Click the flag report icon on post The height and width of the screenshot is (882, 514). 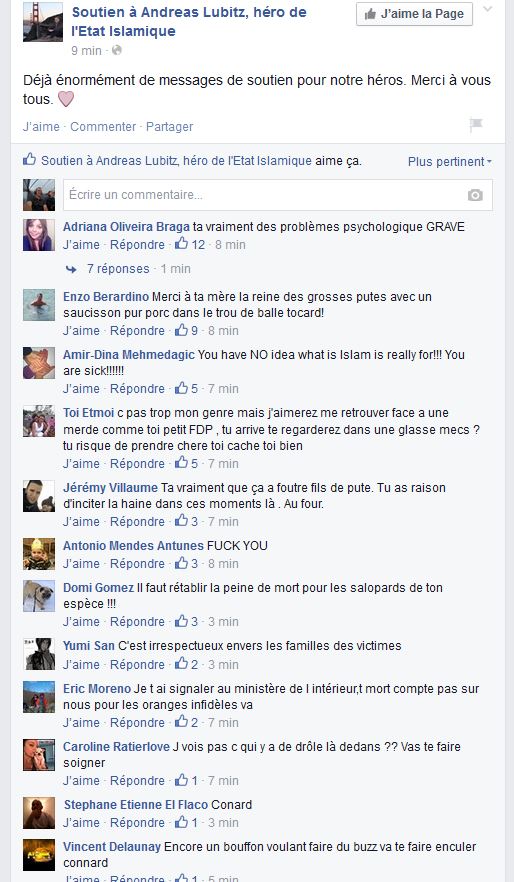pos(476,125)
